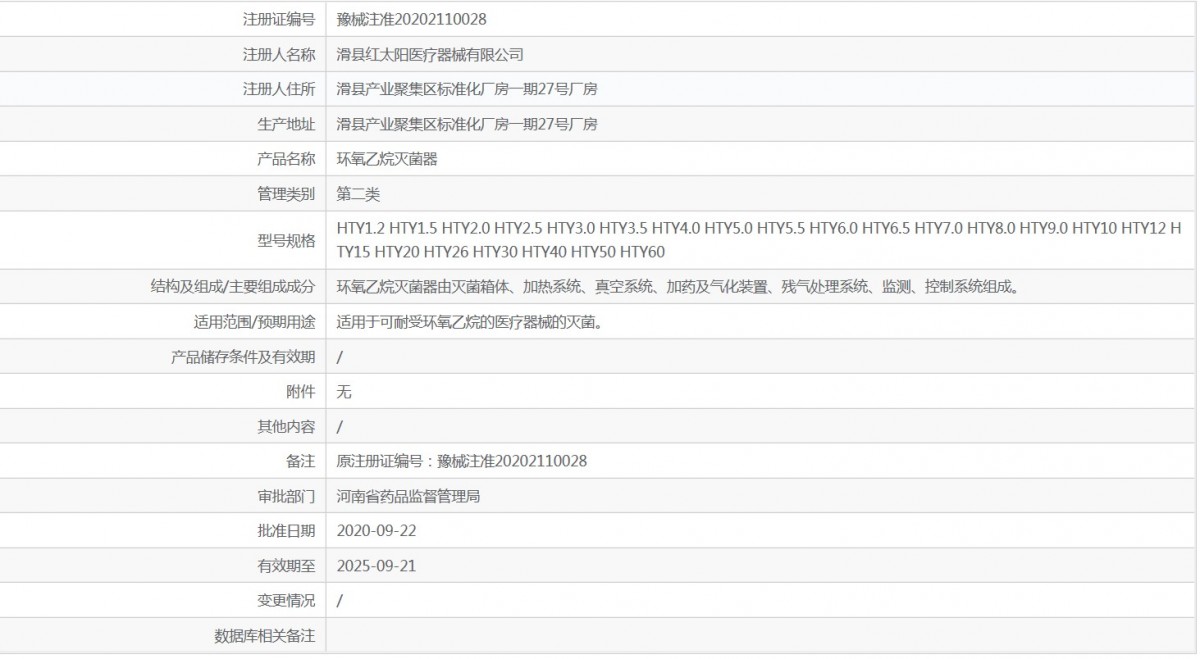Click the 适用范围/预期用途 label
The height and width of the screenshot is (659, 1200).
click(x=254, y=322)
